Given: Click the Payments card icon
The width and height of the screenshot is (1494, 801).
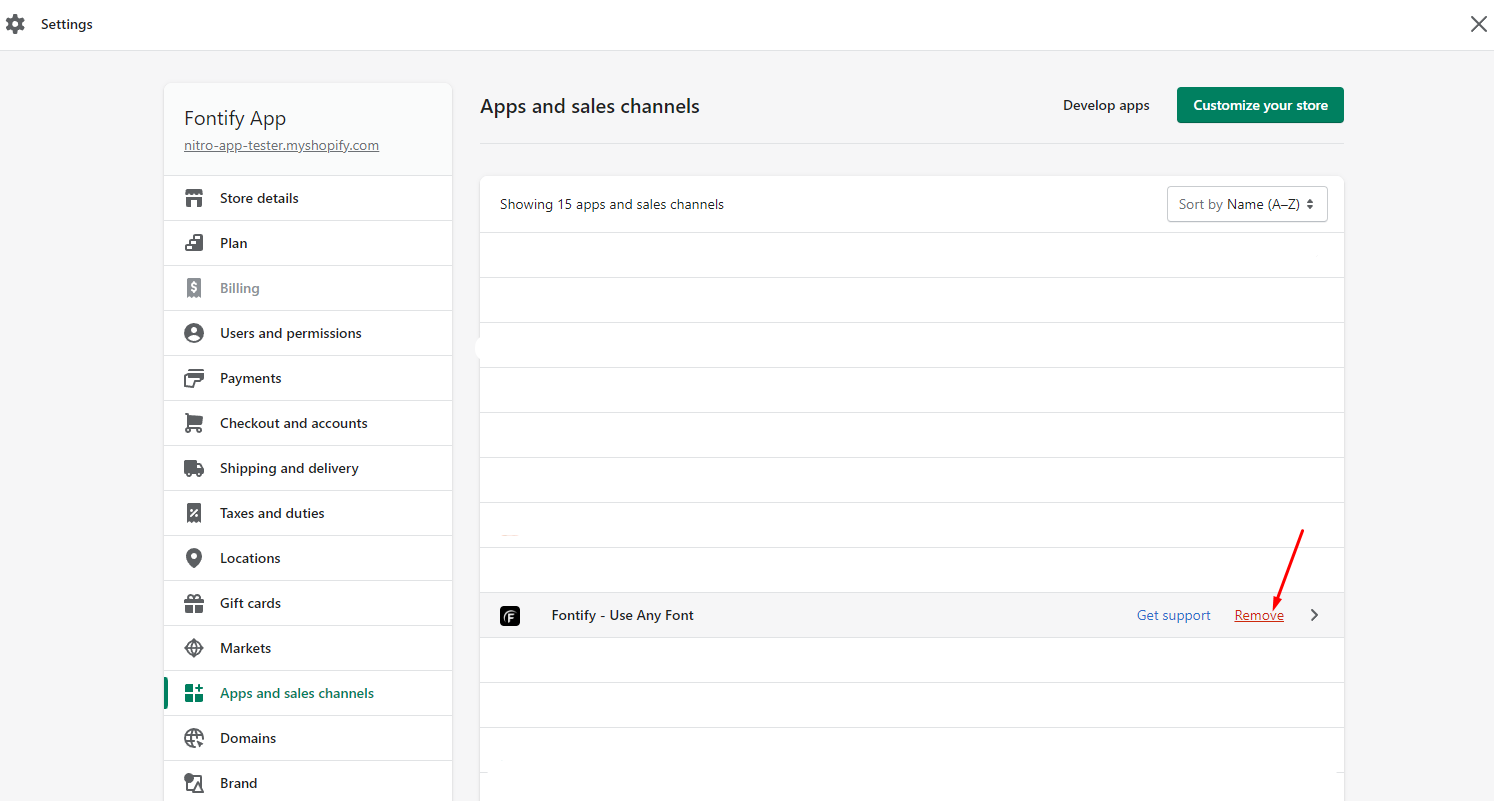Looking at the screenshot, I should (x=194, y=378).
